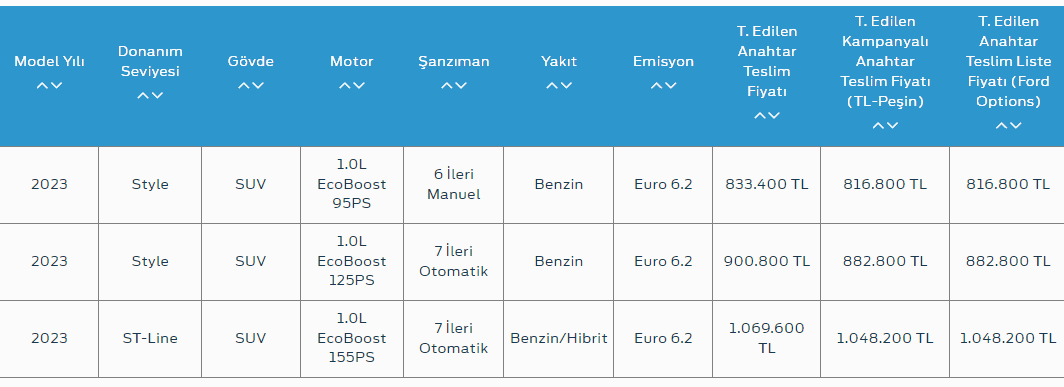The height and width of the screenshot is (387, 1064).
Task: Sort descending by Kampanyalı Anahtar Teslim Fiyatı
Action: tap(892, 126)
